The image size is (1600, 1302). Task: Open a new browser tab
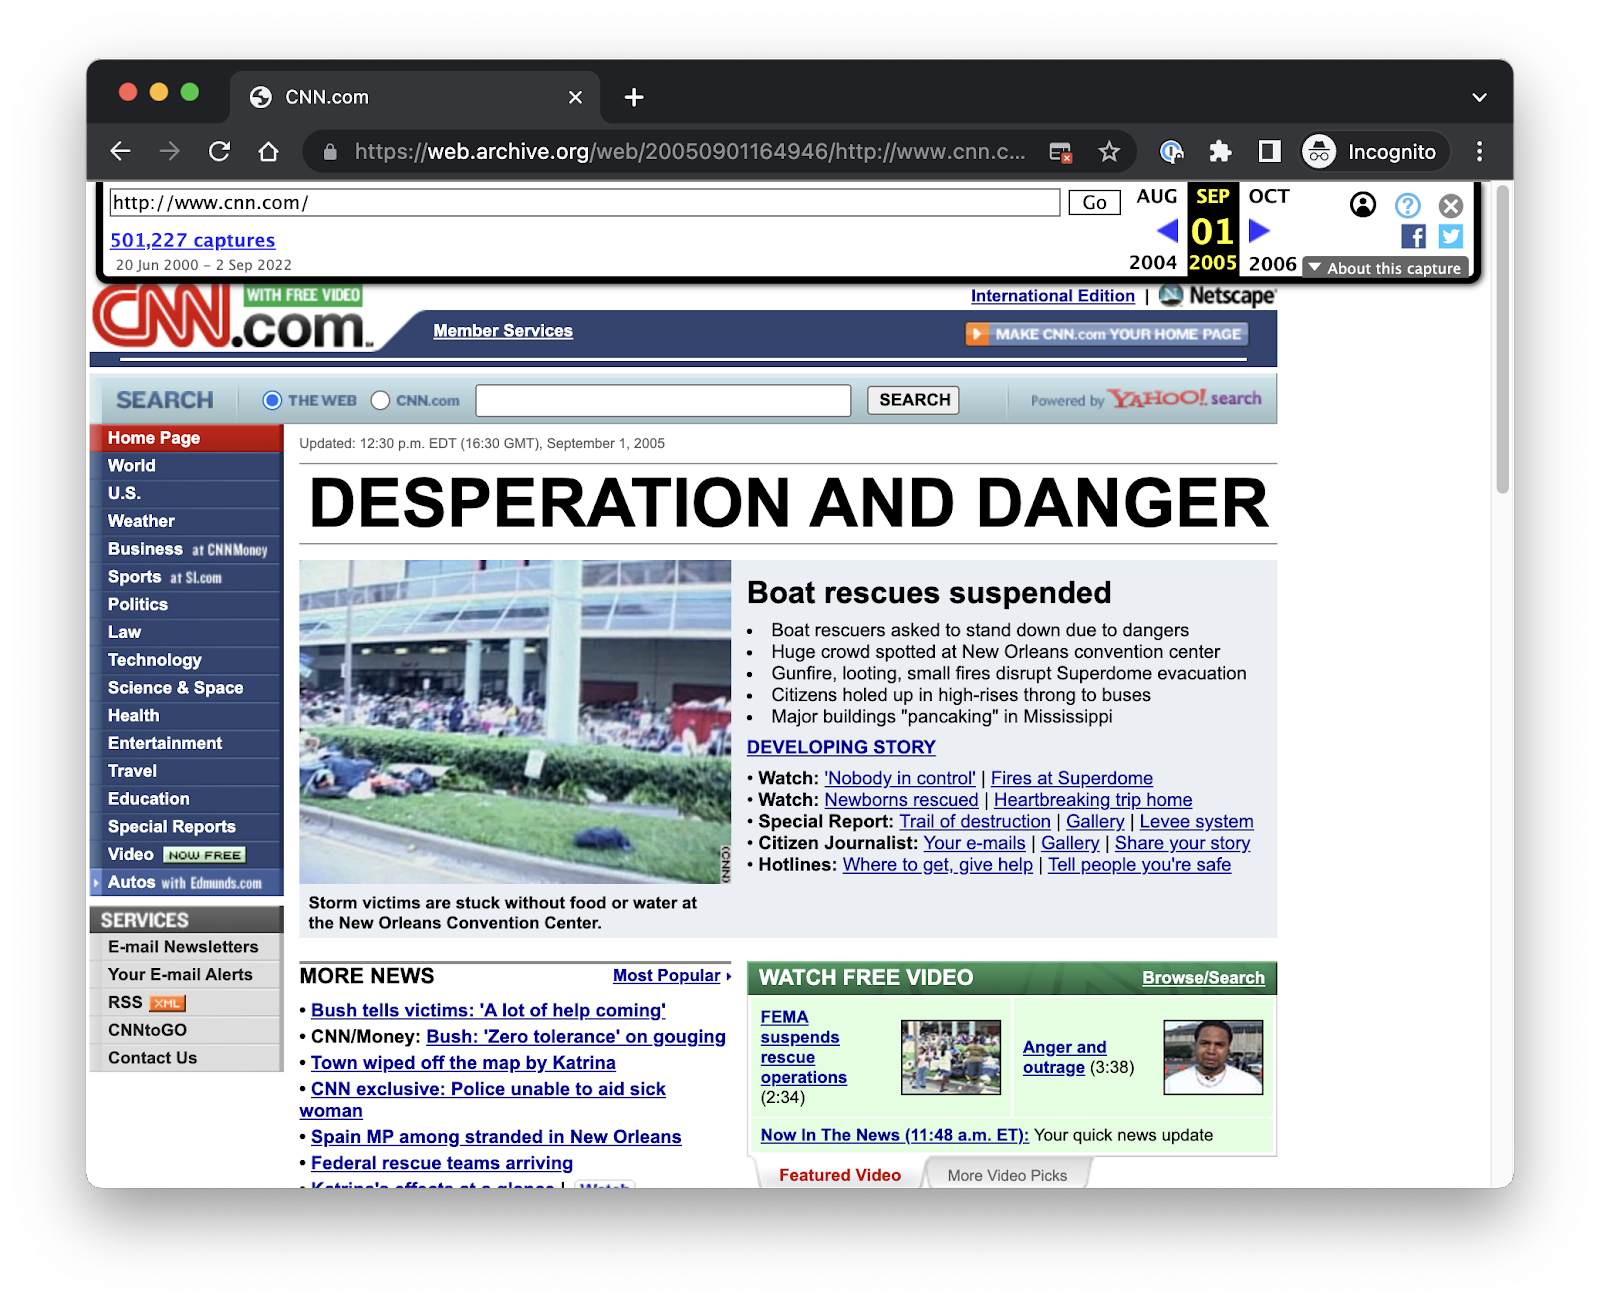[x=634, y=97]
